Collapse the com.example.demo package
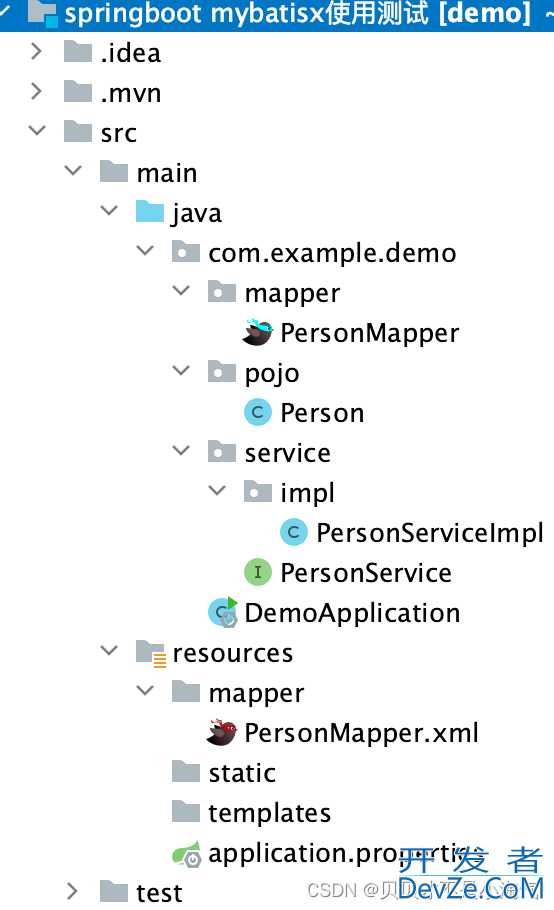Viewport: 554px width, 910px height. click(x=145, y=251)
